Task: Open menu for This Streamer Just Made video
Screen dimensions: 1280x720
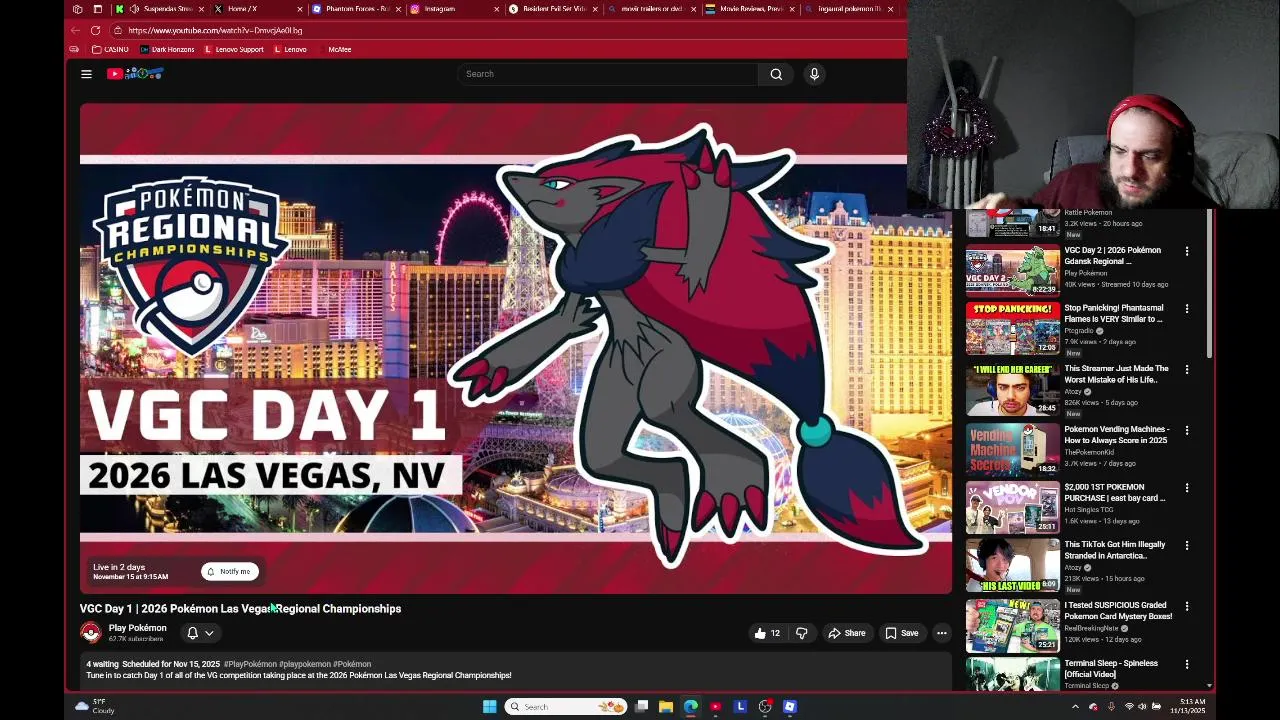Action: pos(1187,370)
